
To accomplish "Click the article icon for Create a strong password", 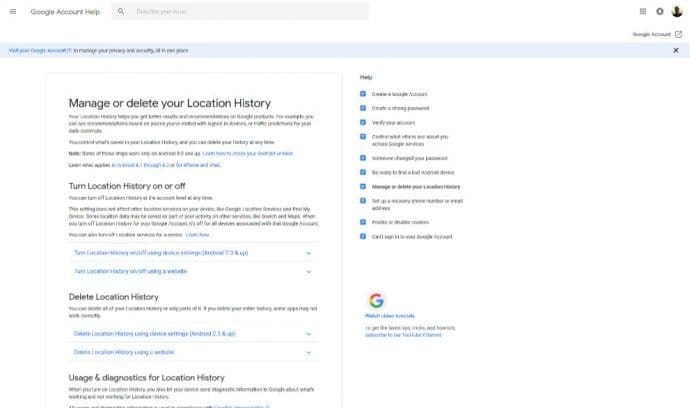I will [363, 108].
